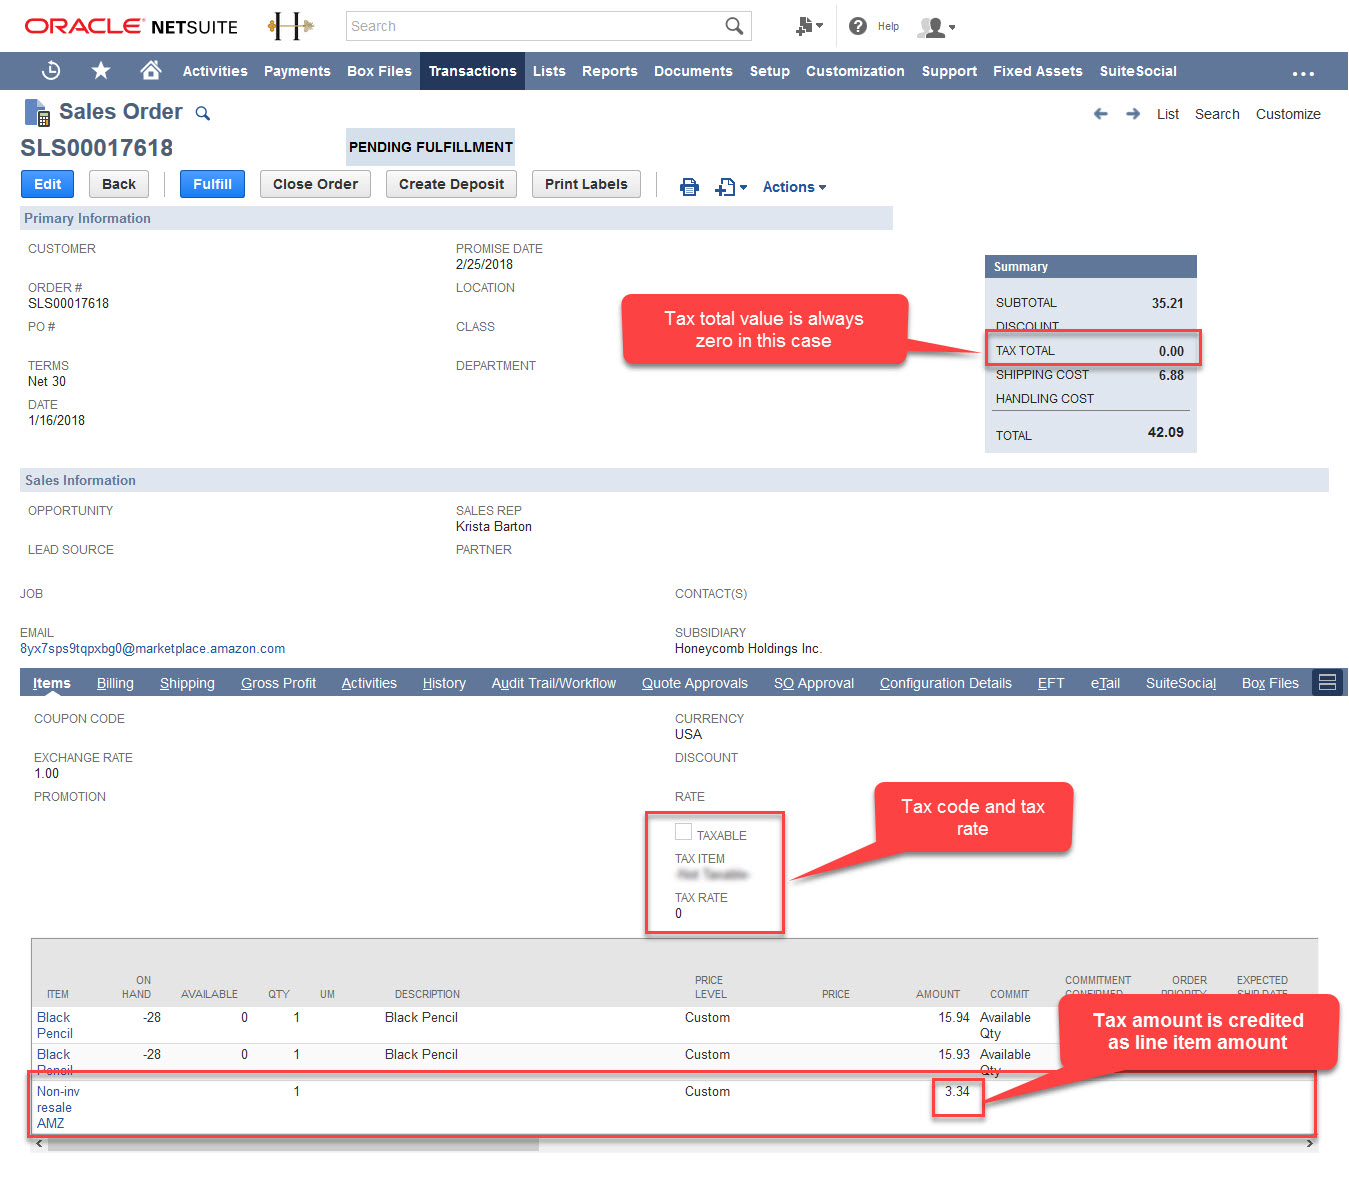Screen dimensions: 1349x1182
Task: Click the Oracle NetSuite logo
Action: click(x=131, y=26)
